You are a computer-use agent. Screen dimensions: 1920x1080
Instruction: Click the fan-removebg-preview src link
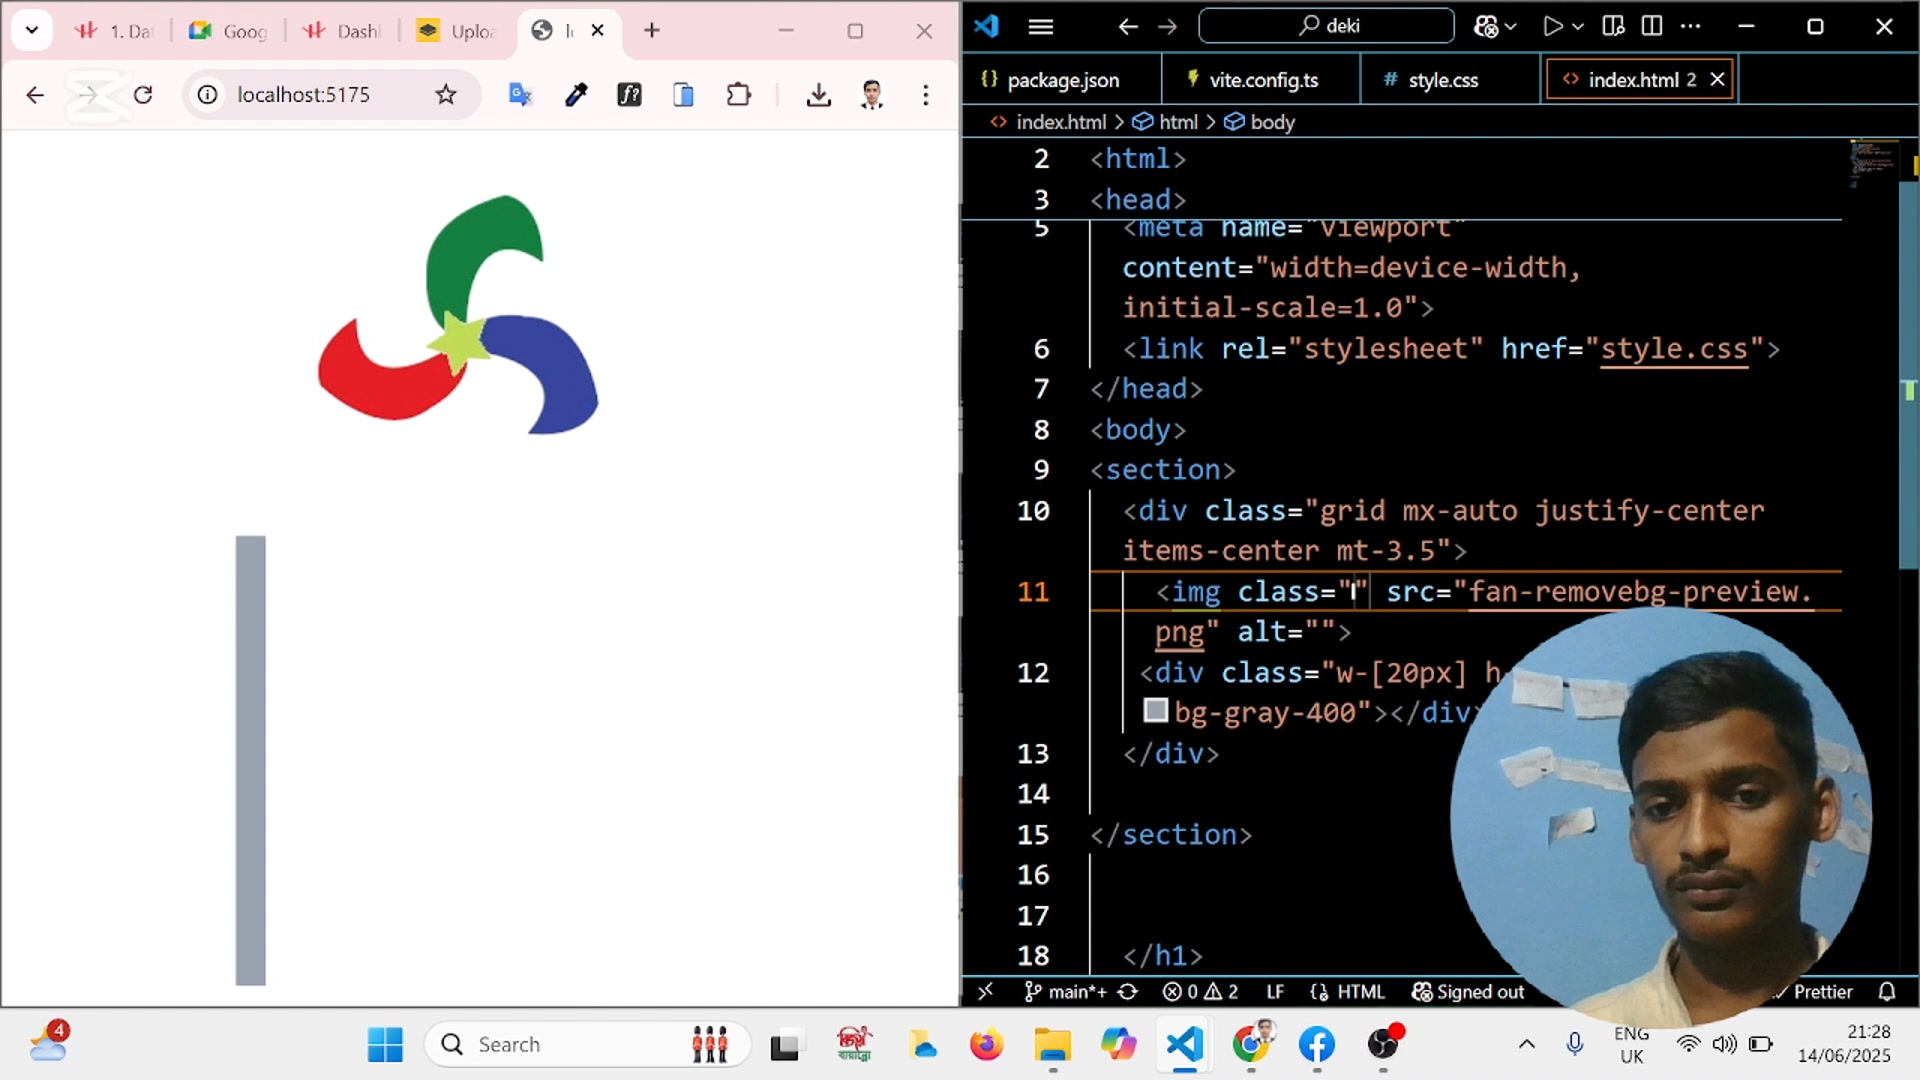pyautogui.click(x=1640, y=592)
